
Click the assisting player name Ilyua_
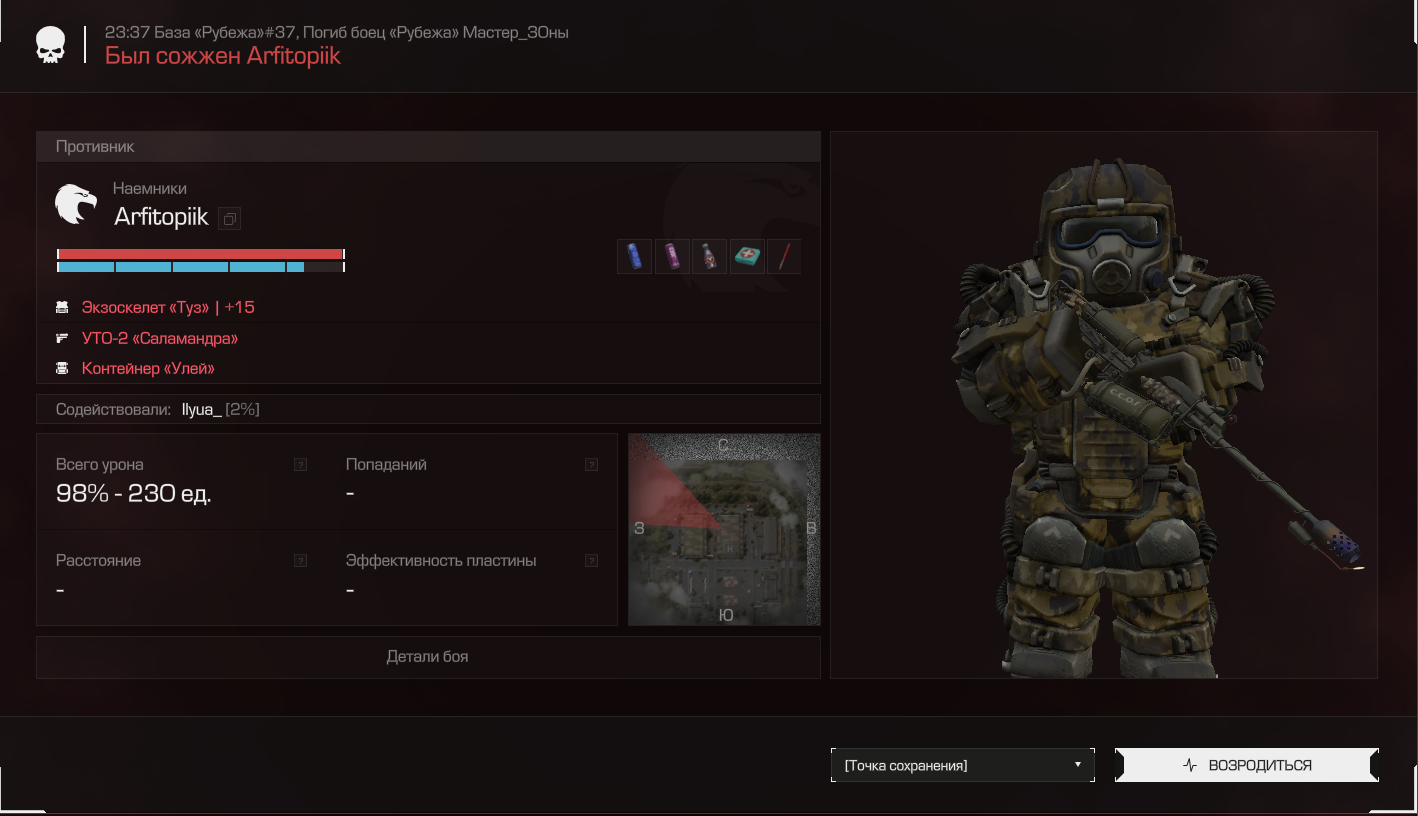tap(202, 409)
